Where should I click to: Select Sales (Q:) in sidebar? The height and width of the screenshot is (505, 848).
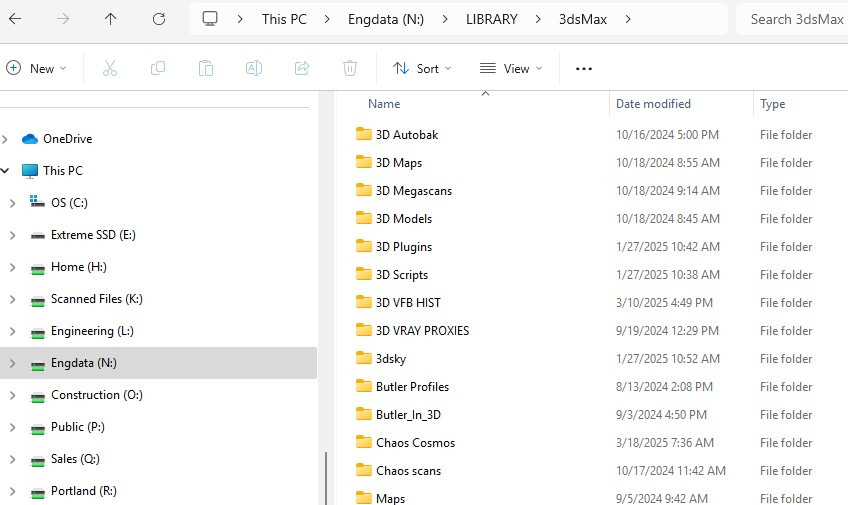(x=75, y=459)
